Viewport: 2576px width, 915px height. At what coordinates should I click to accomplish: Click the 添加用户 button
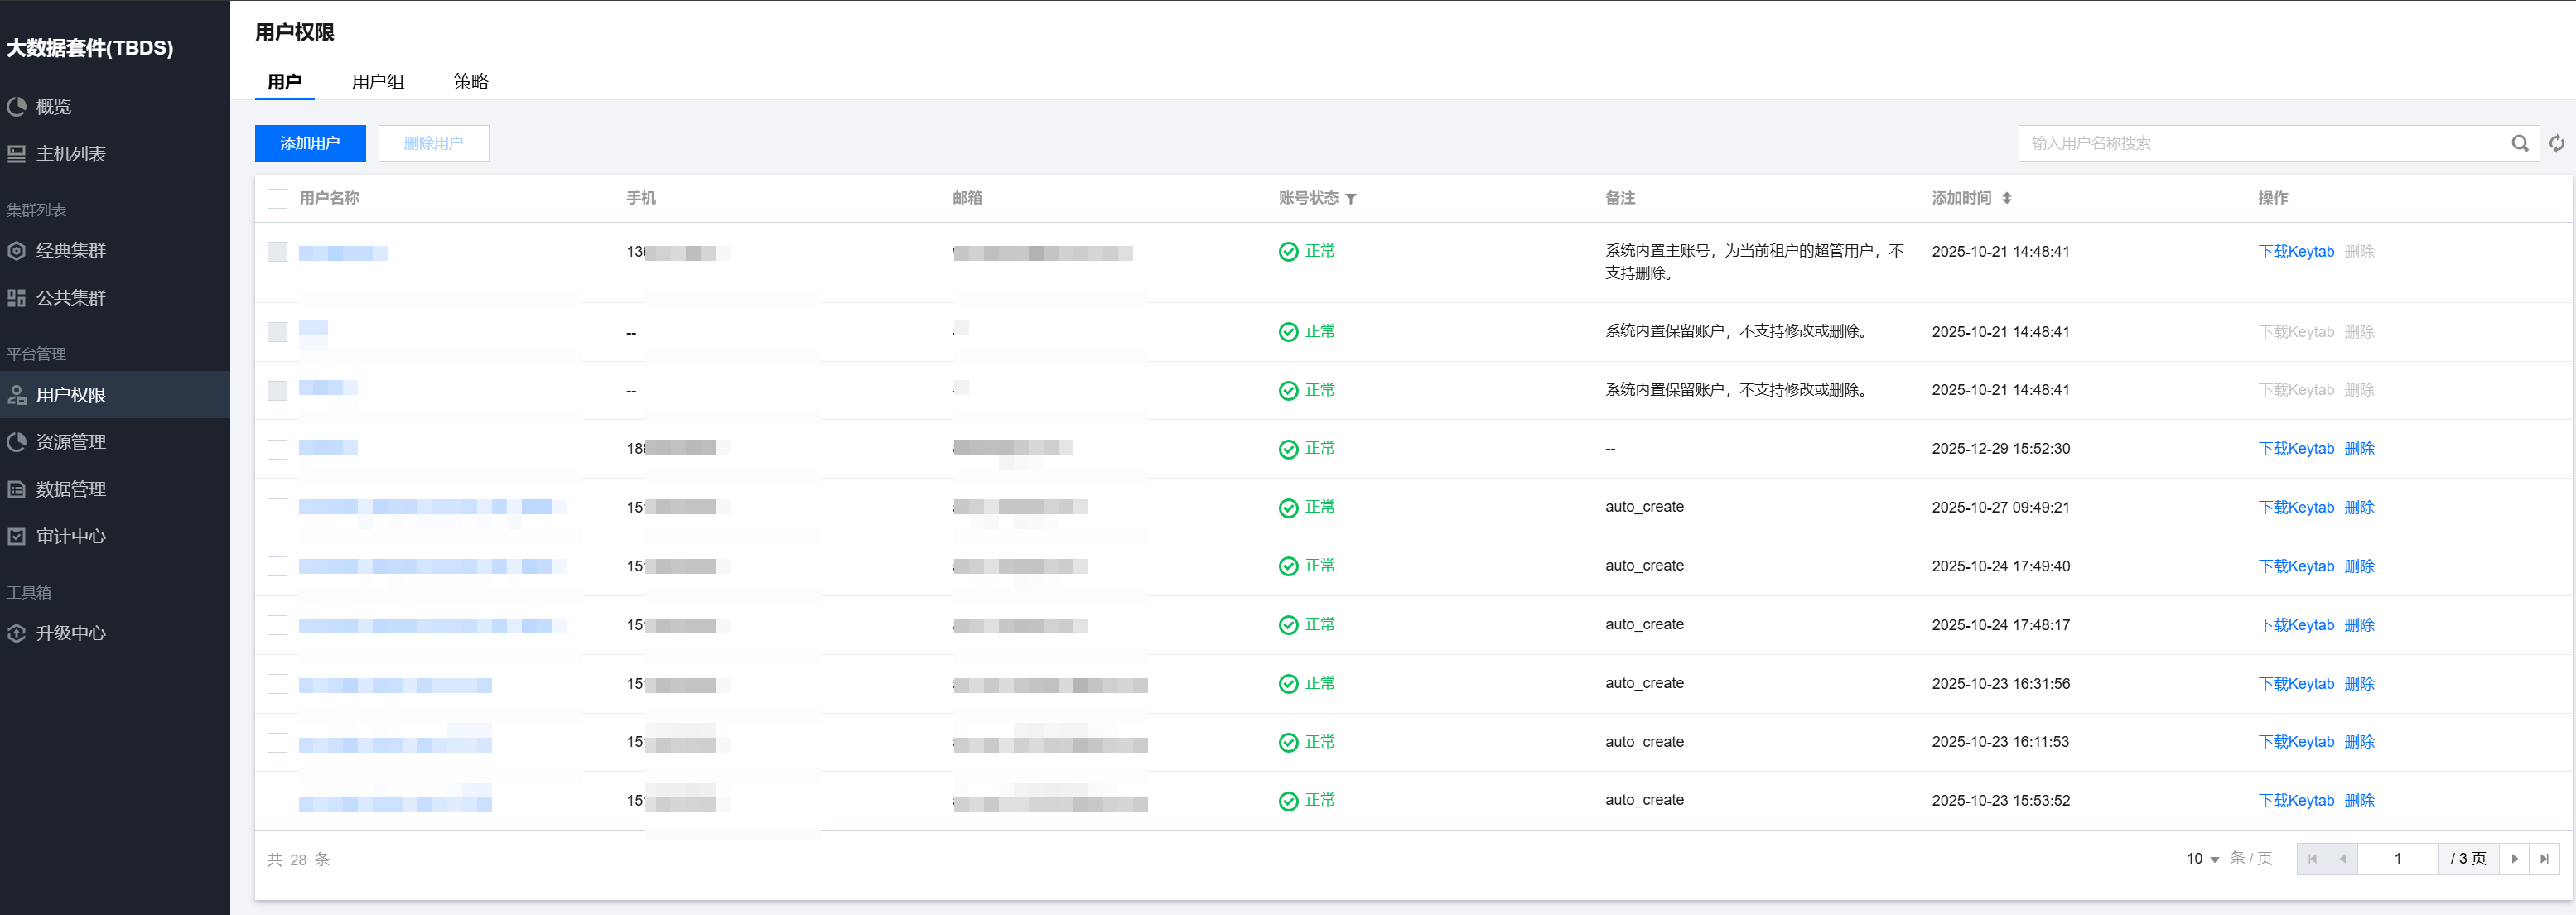click(x=310, y=144)
